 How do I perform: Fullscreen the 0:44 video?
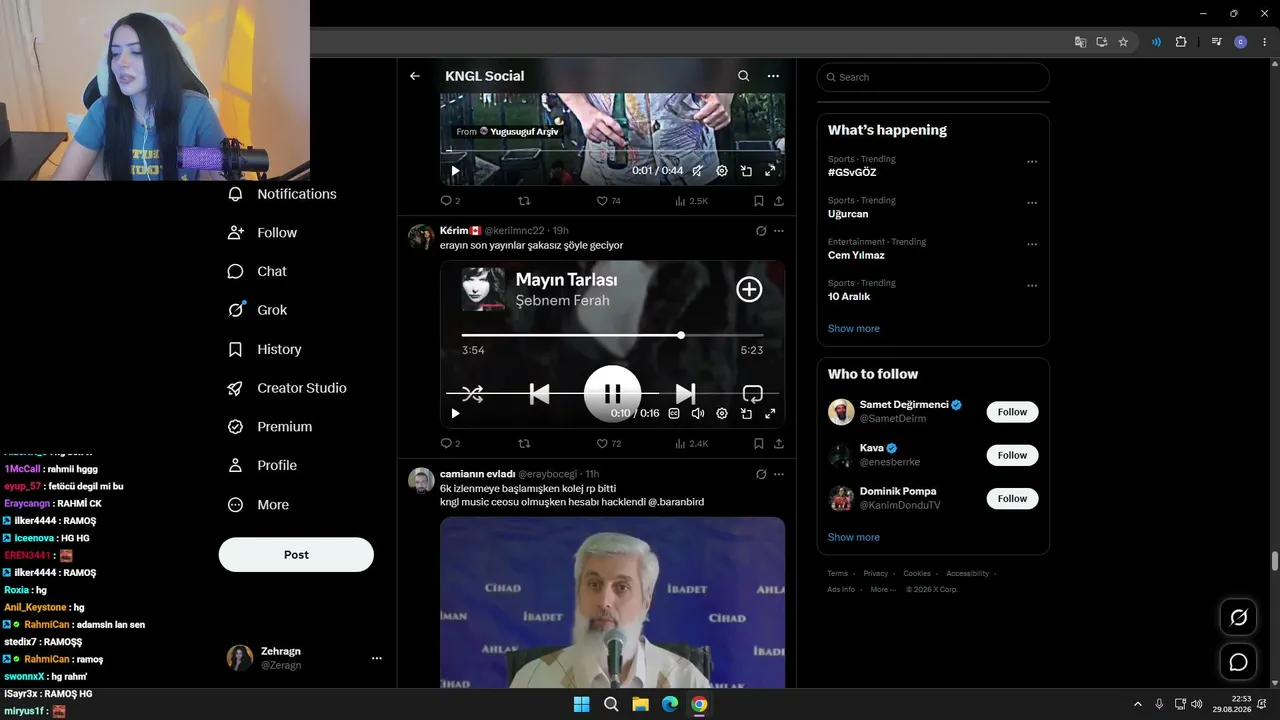pos(770,171)
